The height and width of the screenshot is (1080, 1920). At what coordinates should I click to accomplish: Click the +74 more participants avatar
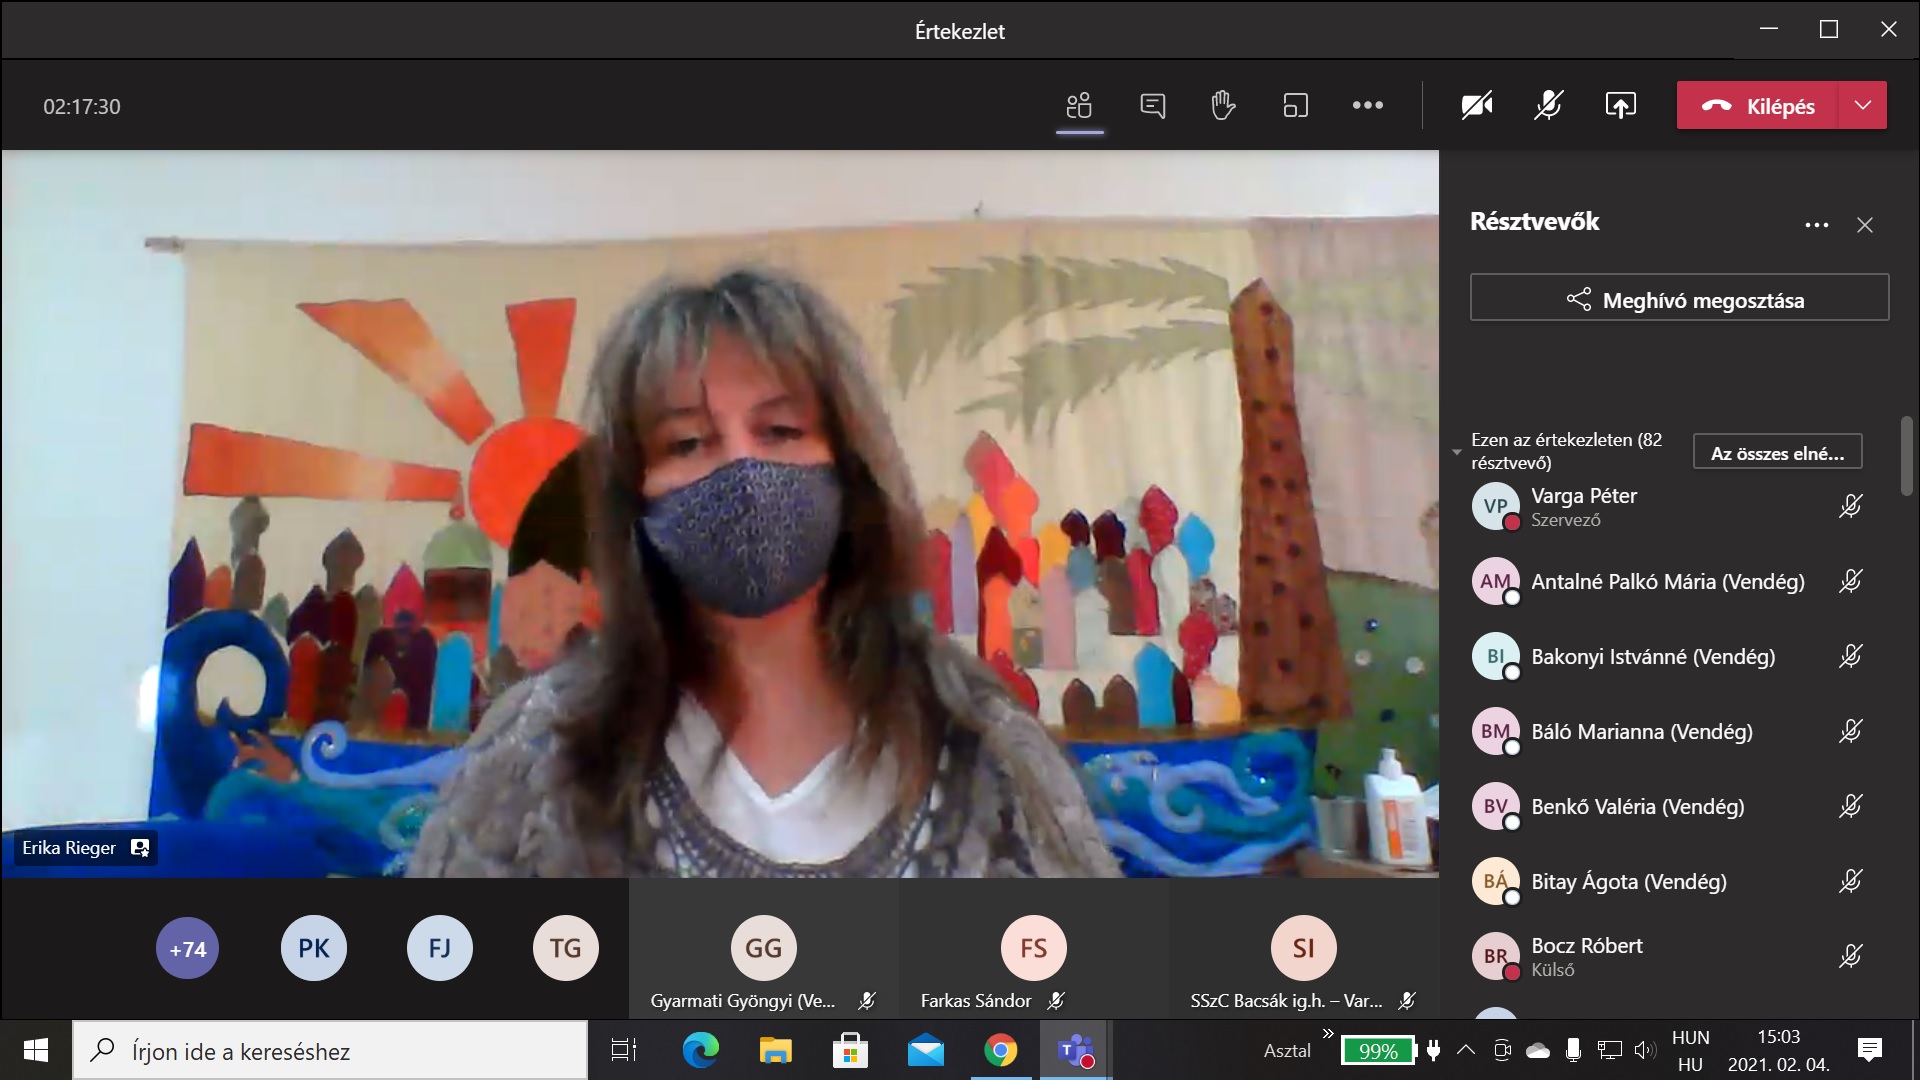[x=188, y=949]
